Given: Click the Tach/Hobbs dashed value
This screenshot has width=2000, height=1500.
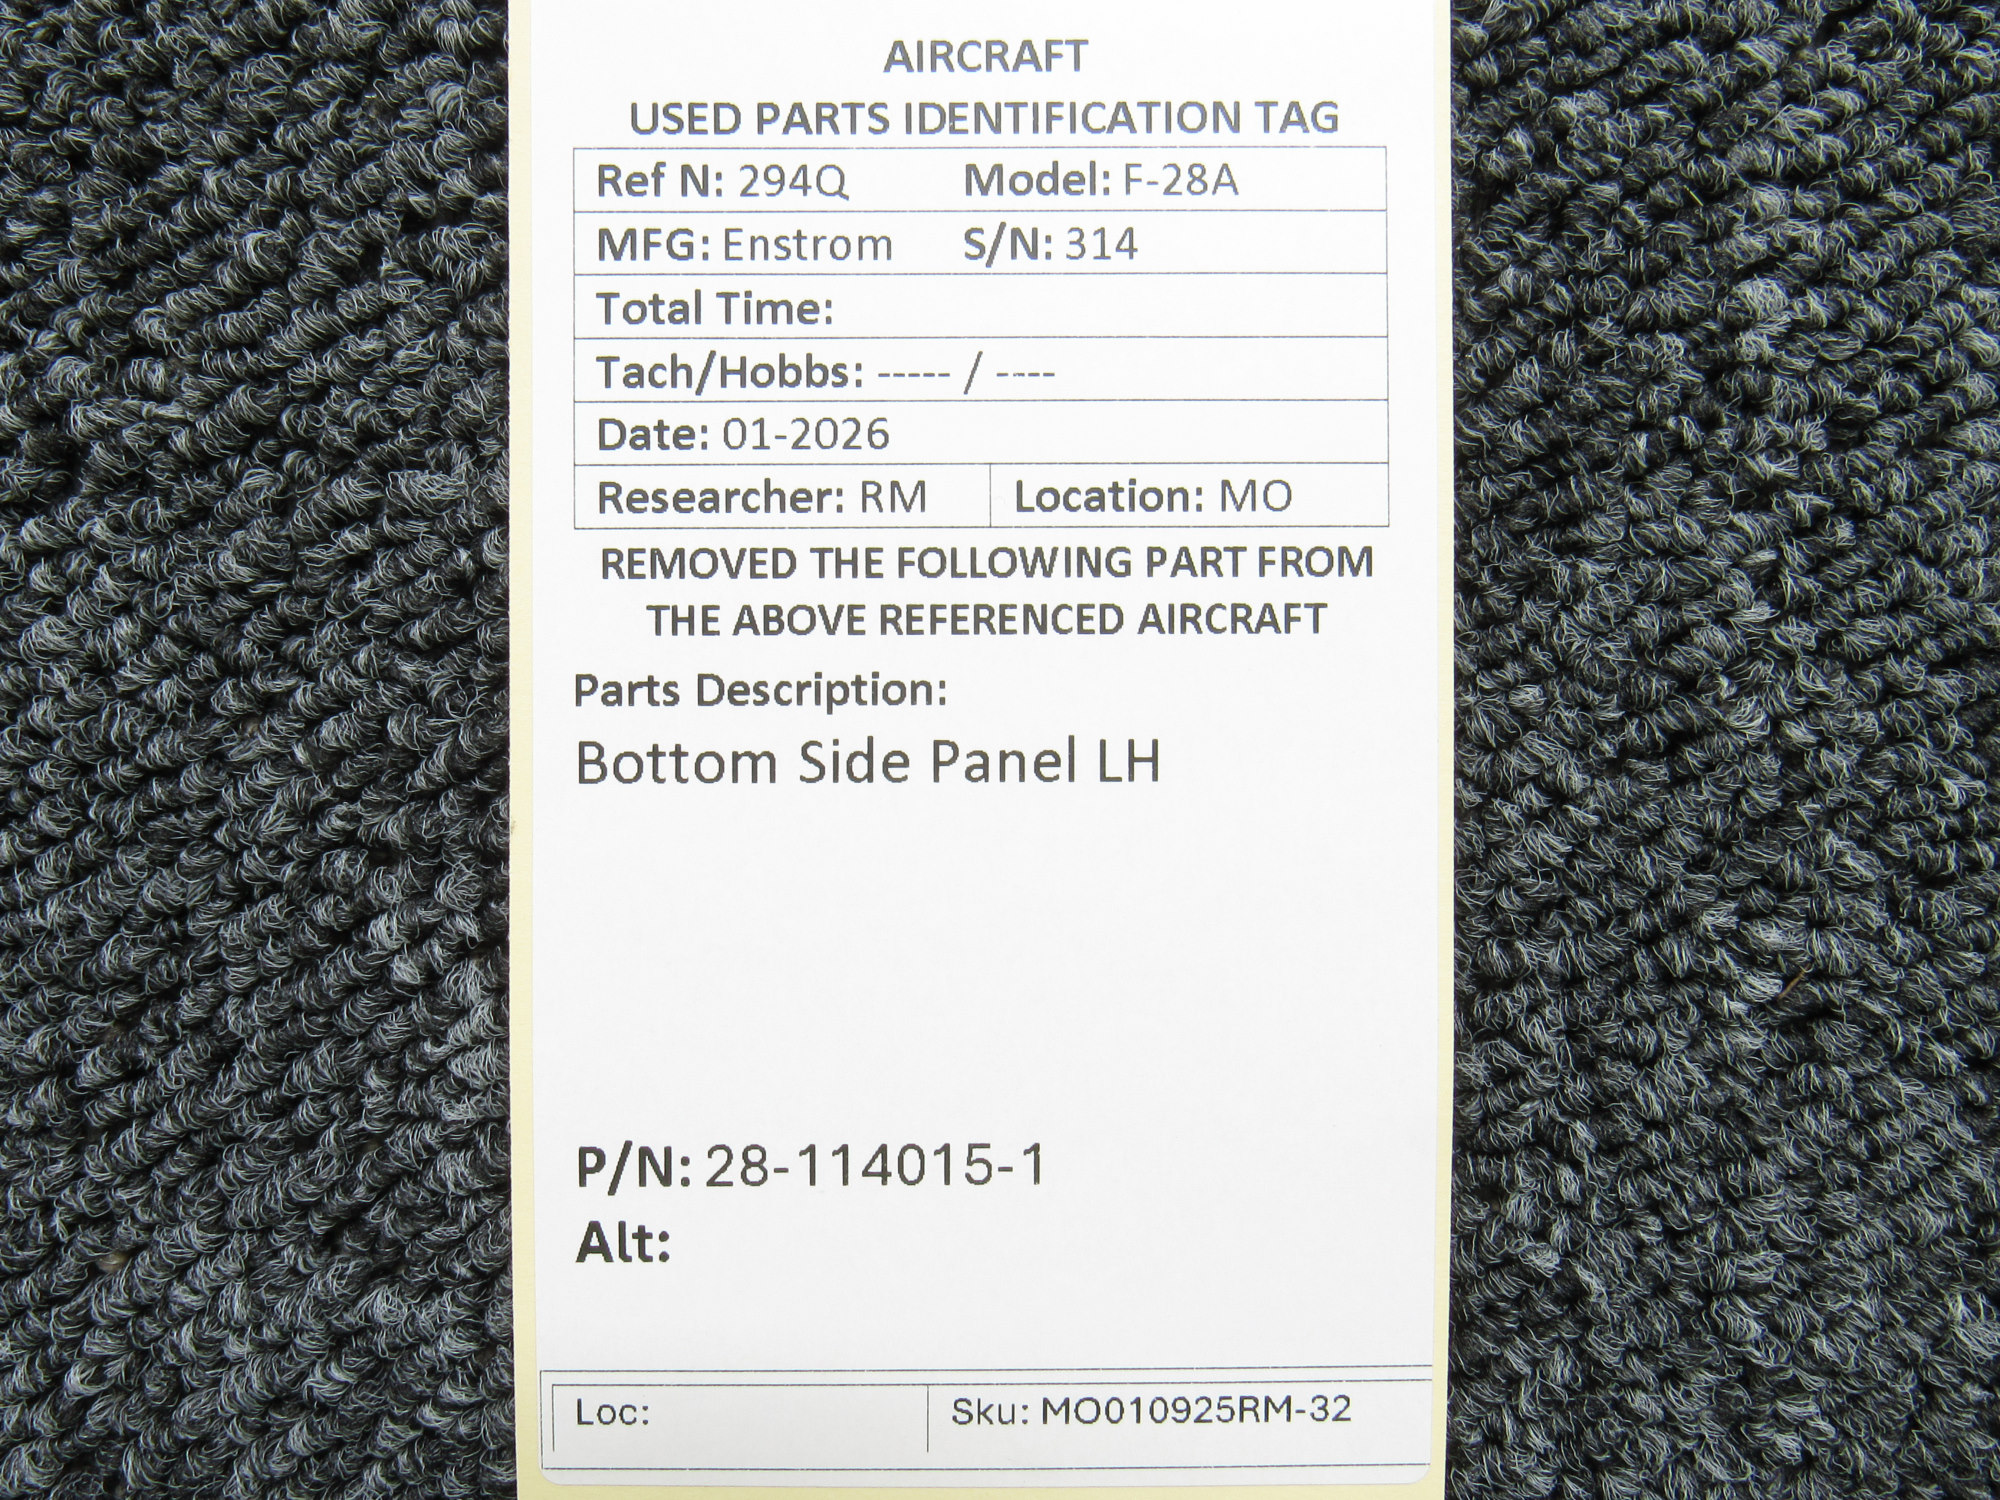Looking at the screenshot, I should (x=965, y=373).
